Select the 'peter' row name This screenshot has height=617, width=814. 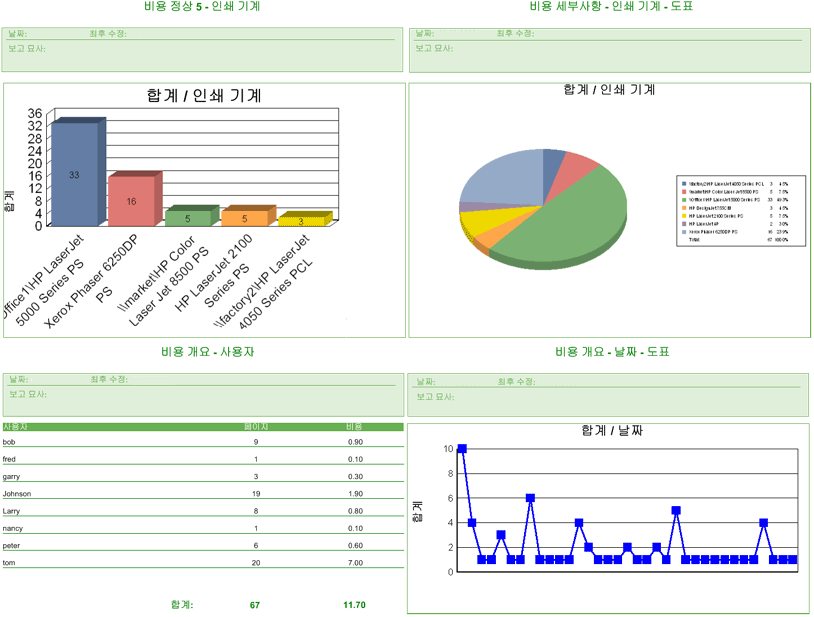tap(11, 545)
